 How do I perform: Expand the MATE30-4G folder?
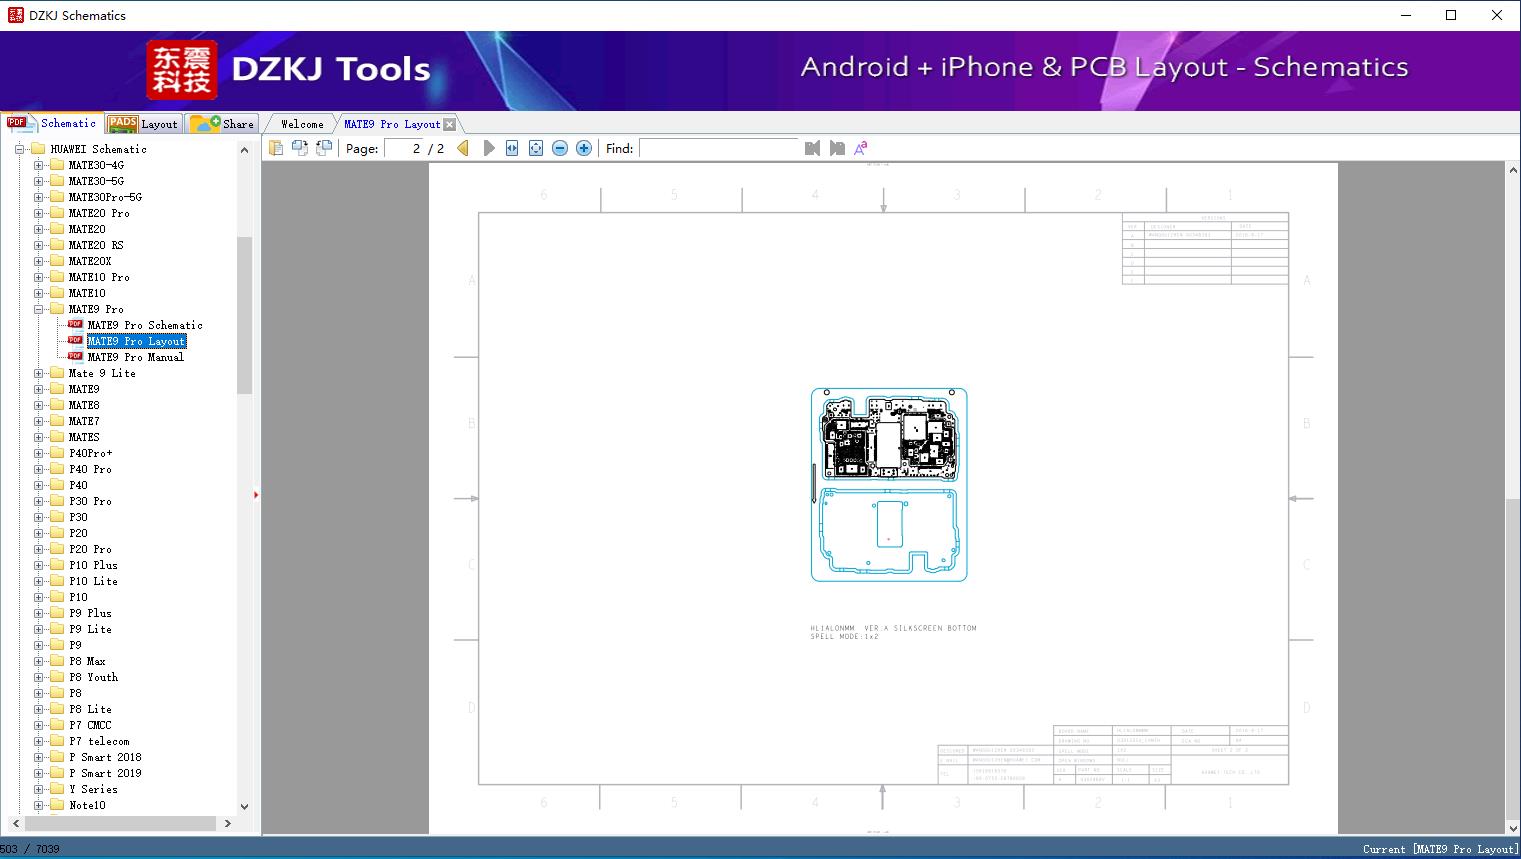point(38,165)
